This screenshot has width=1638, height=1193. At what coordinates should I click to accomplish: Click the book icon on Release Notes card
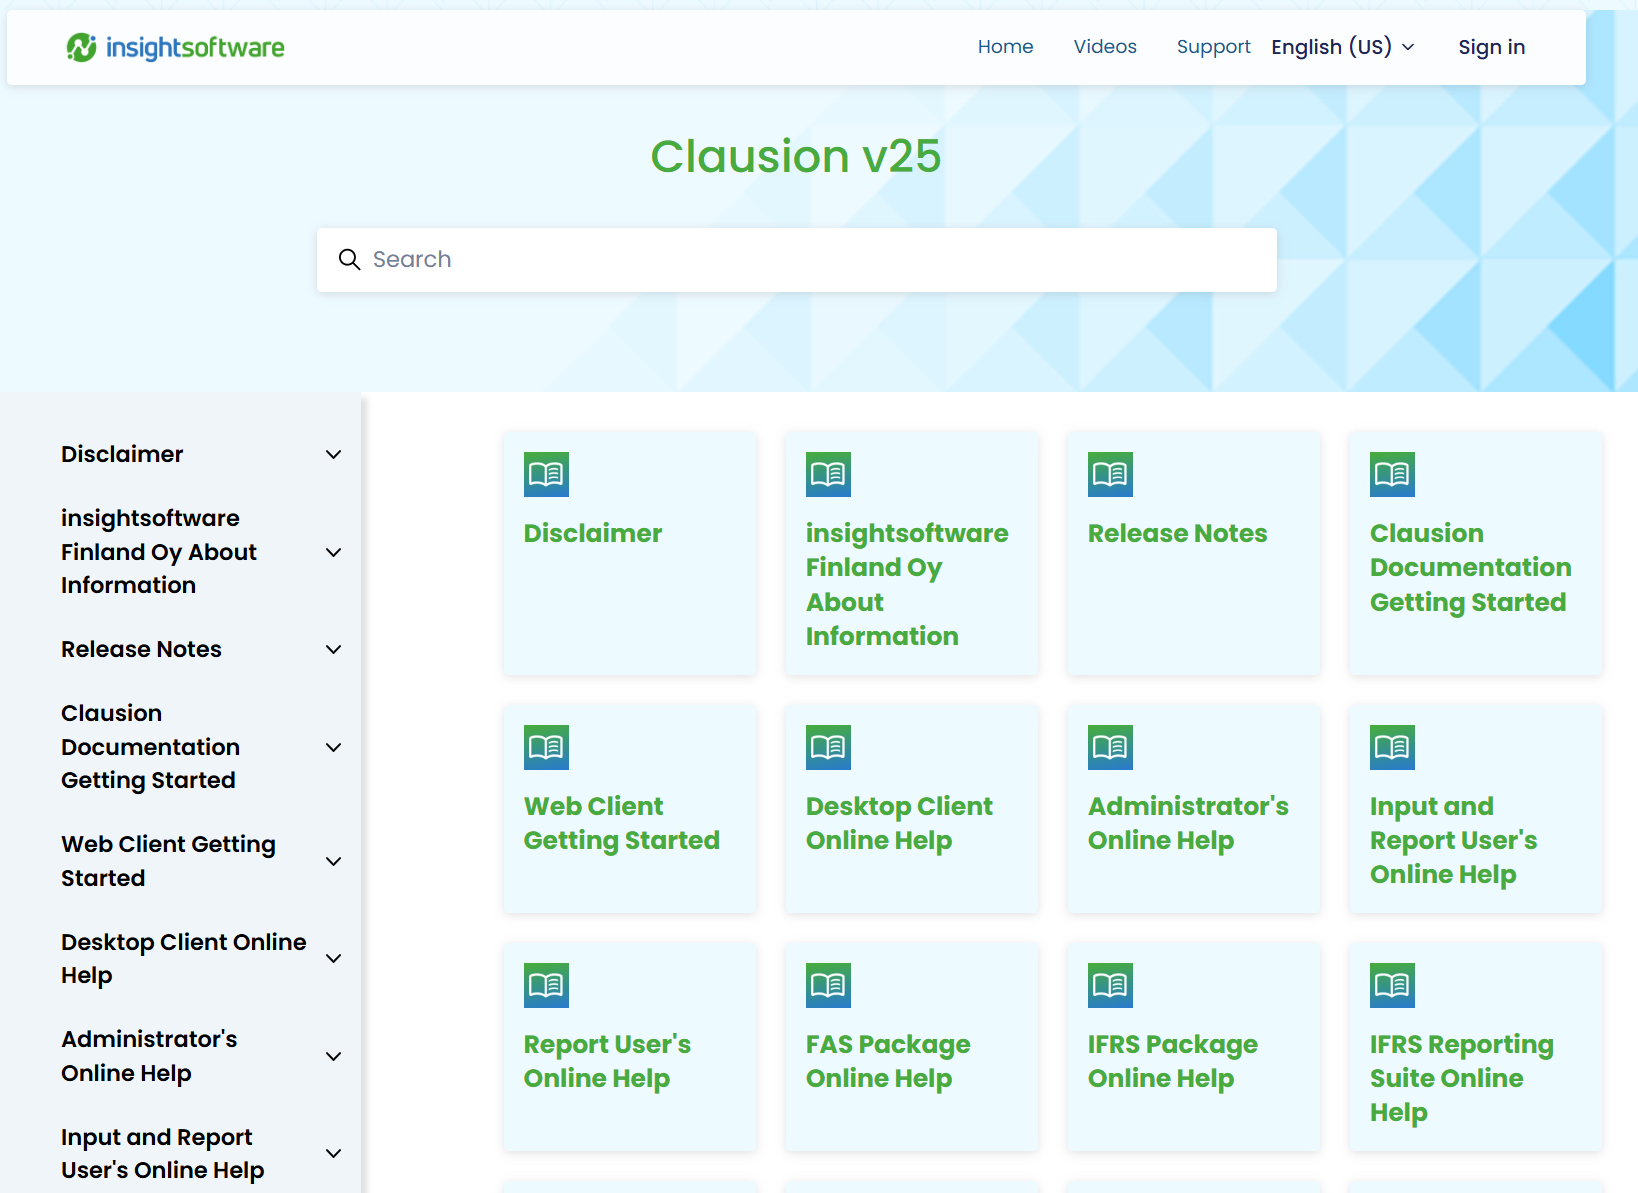point(1110,474)
